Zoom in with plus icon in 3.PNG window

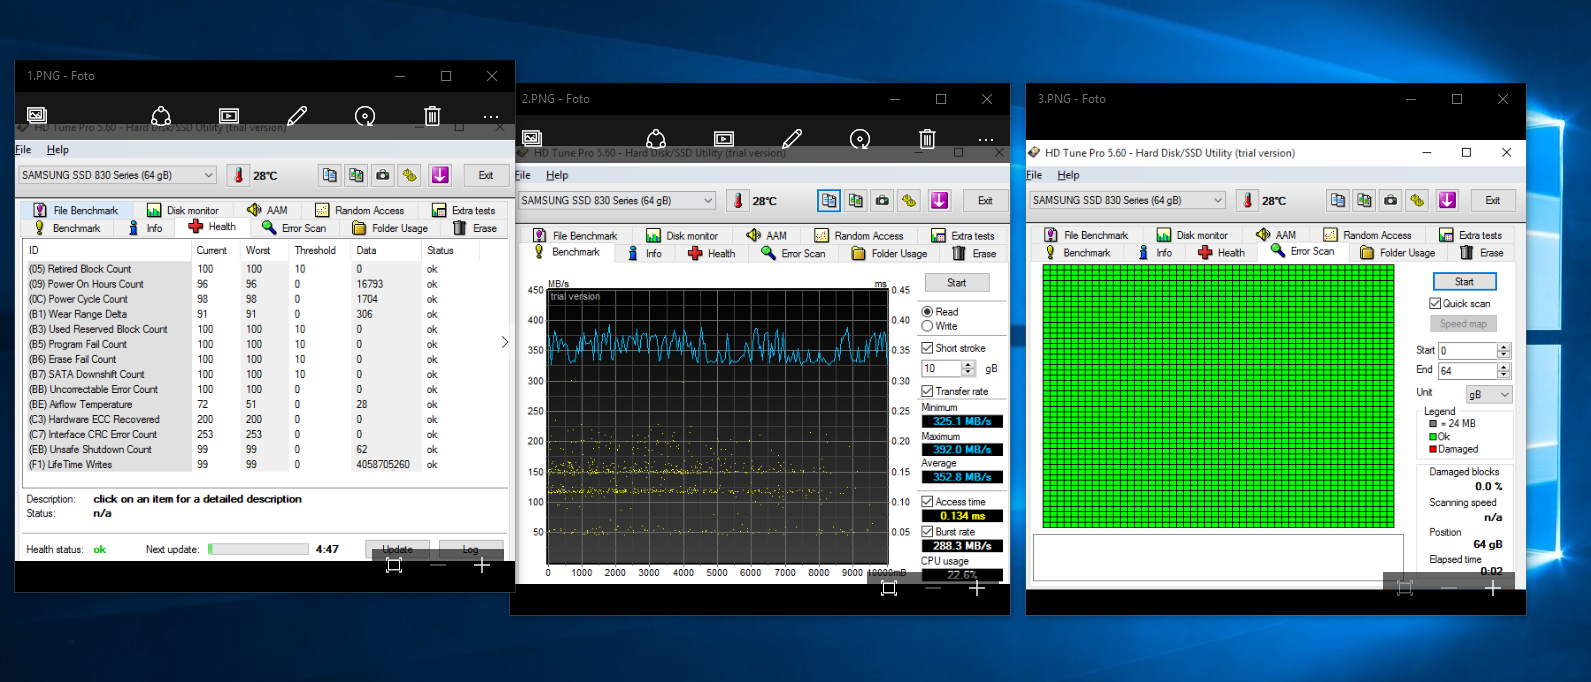click(1493, 588)
